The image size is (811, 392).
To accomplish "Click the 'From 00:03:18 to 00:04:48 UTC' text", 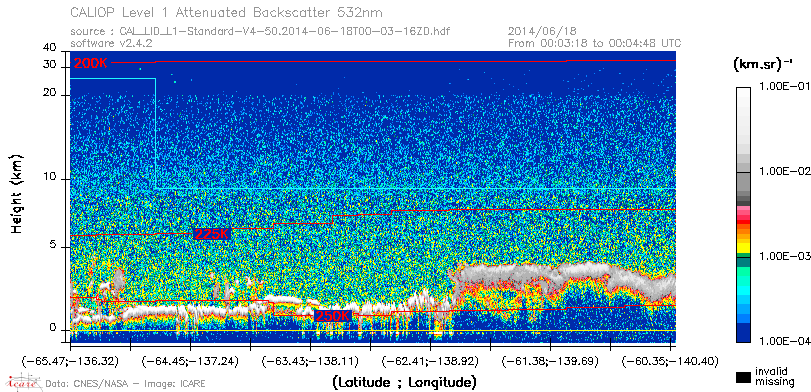I will pos(595,43).
